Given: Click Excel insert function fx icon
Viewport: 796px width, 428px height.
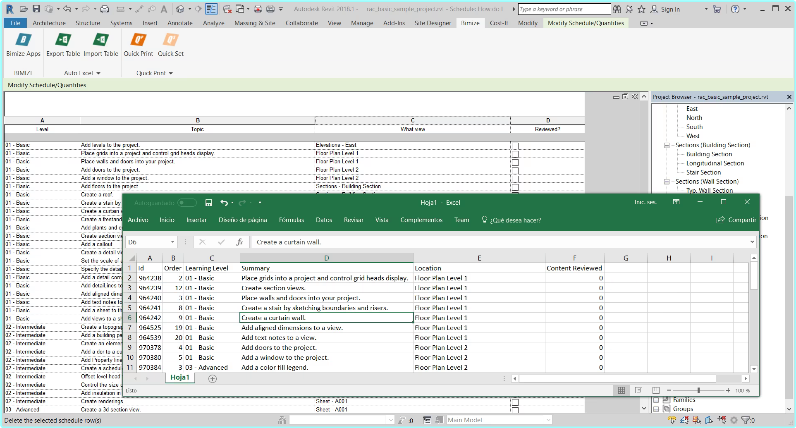Looking at the screenshot, I should point(239,242).
